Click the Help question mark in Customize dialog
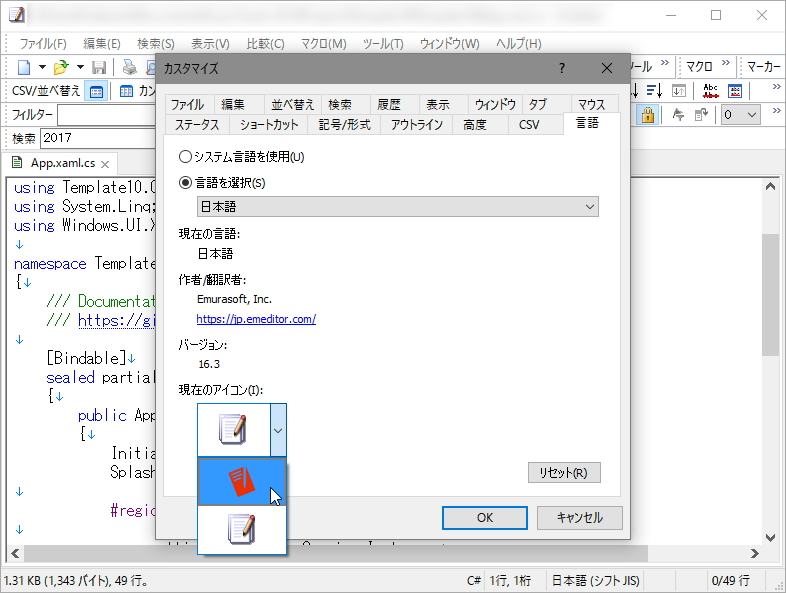 [x=562, y=68]
